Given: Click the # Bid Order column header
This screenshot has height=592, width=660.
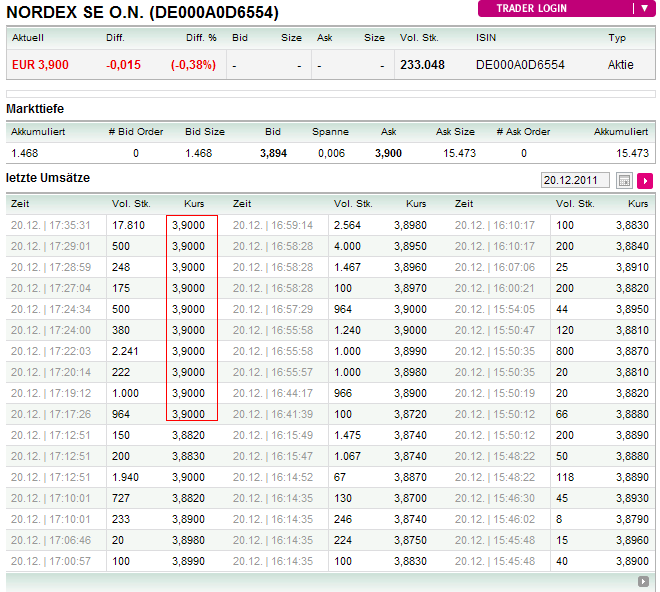Looking at the screenshot, I should point(136,132).
